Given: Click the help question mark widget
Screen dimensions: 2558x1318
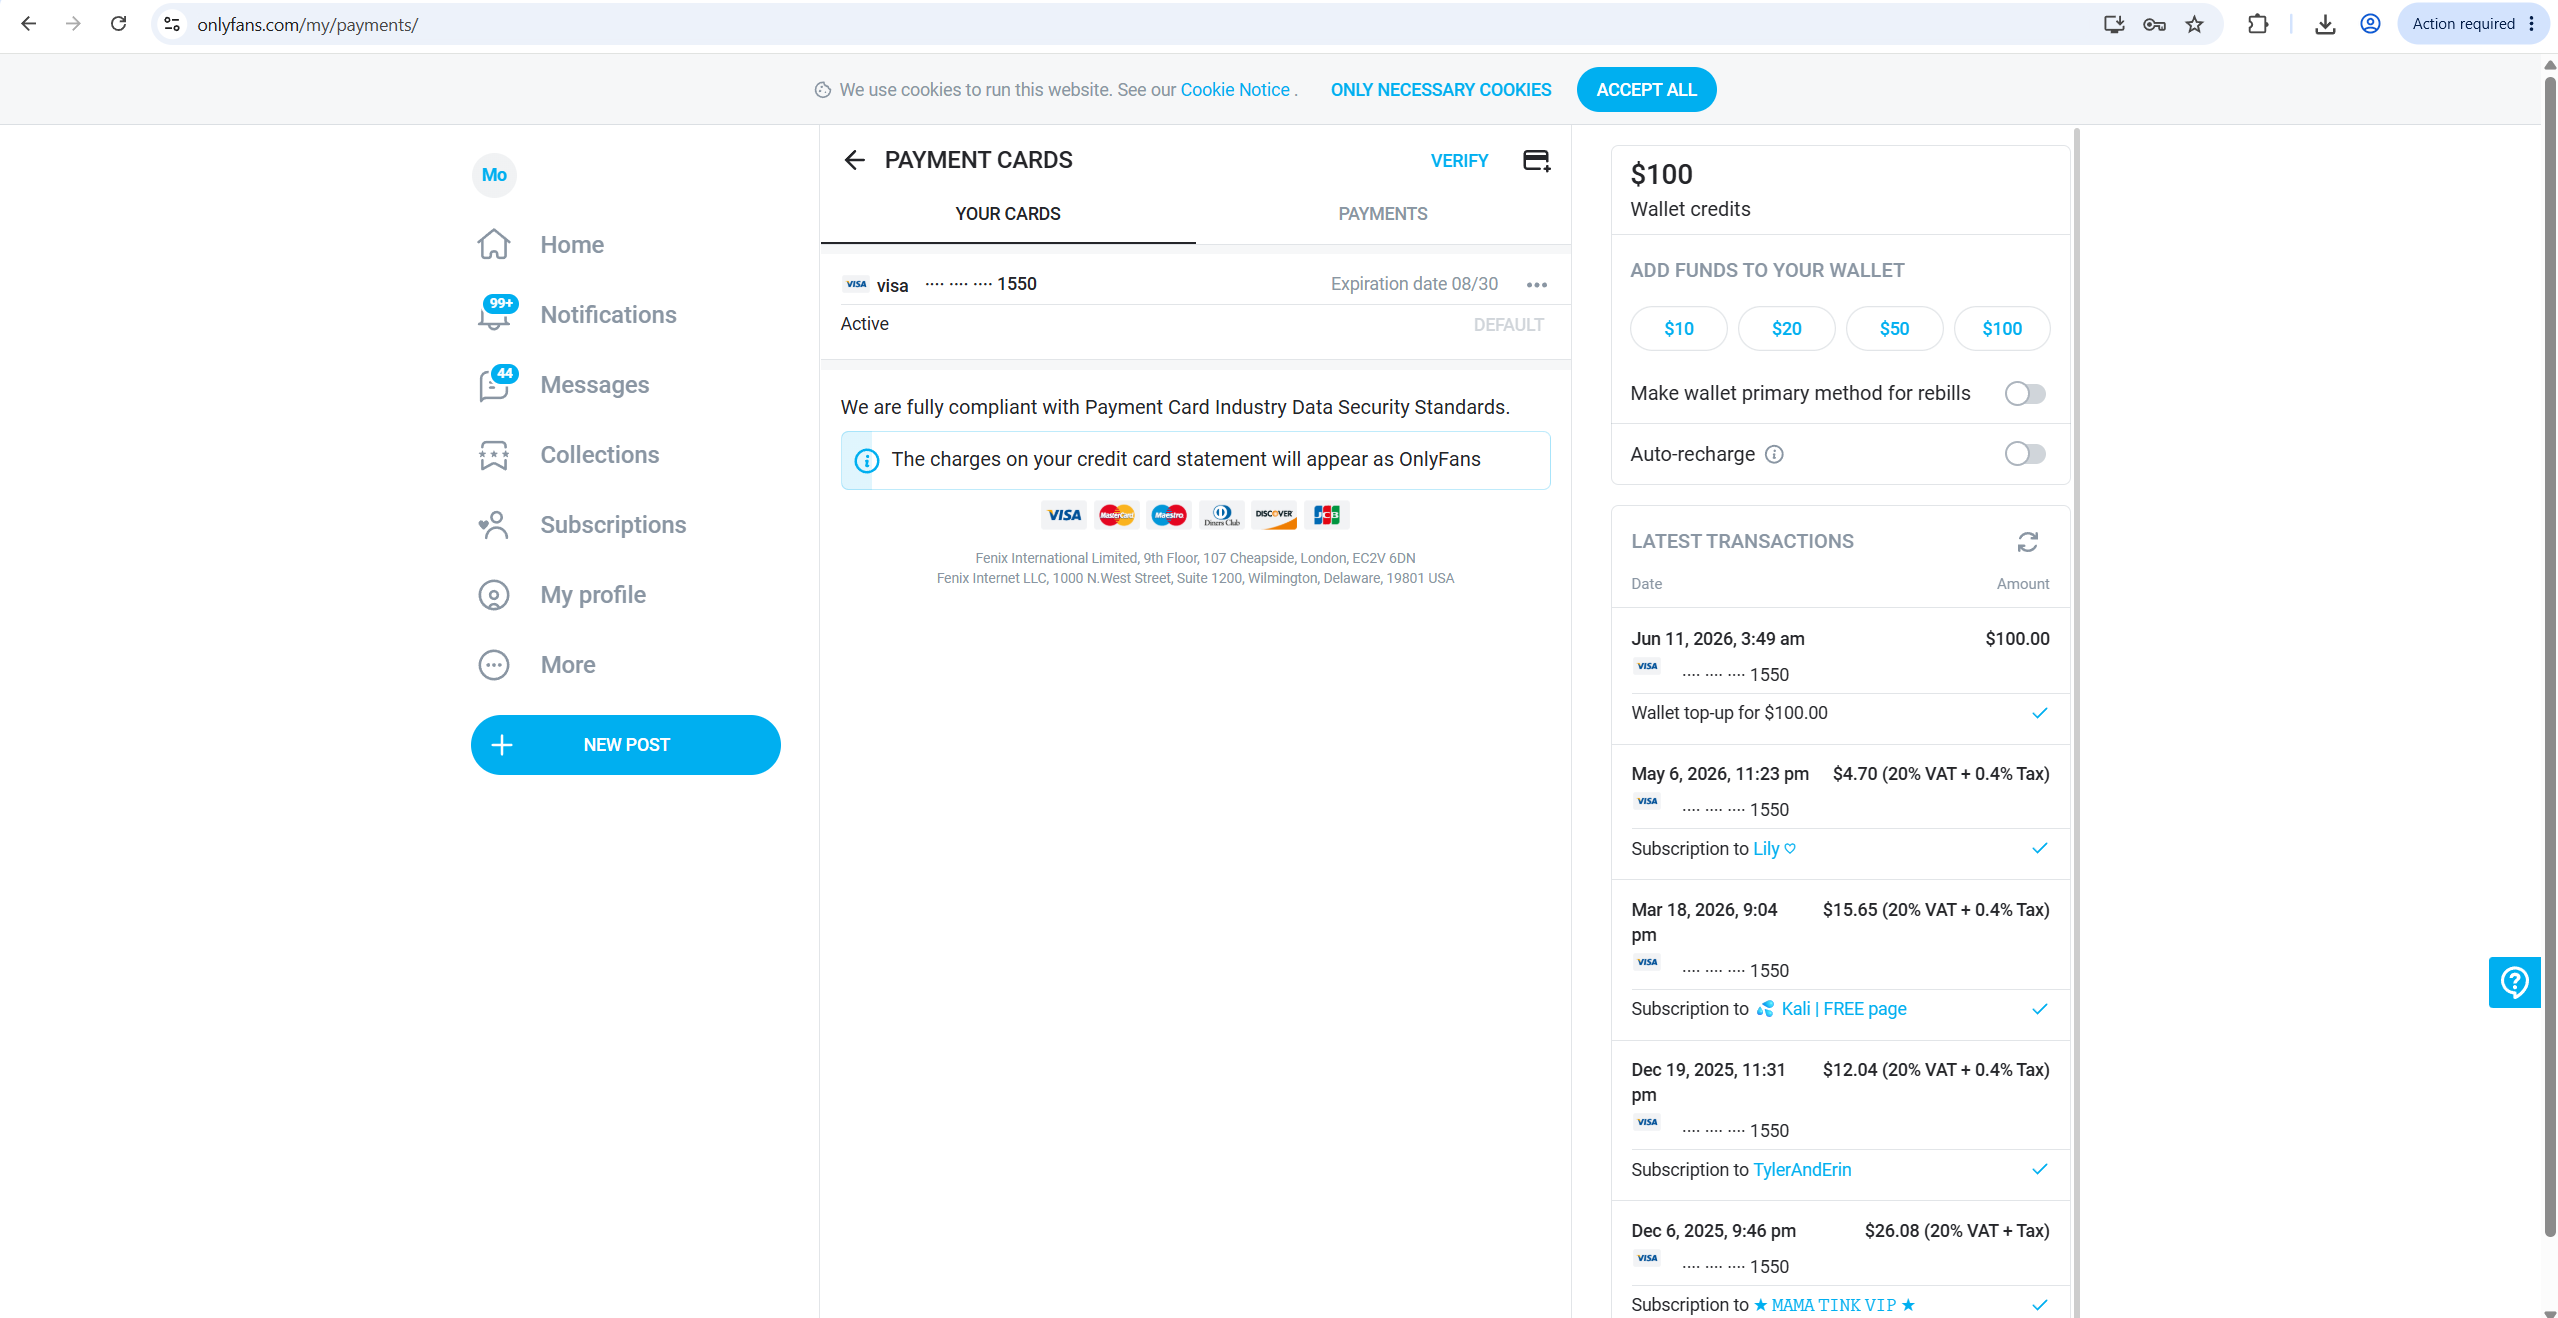Looking at the screenshot, I should click(2514, 982).
